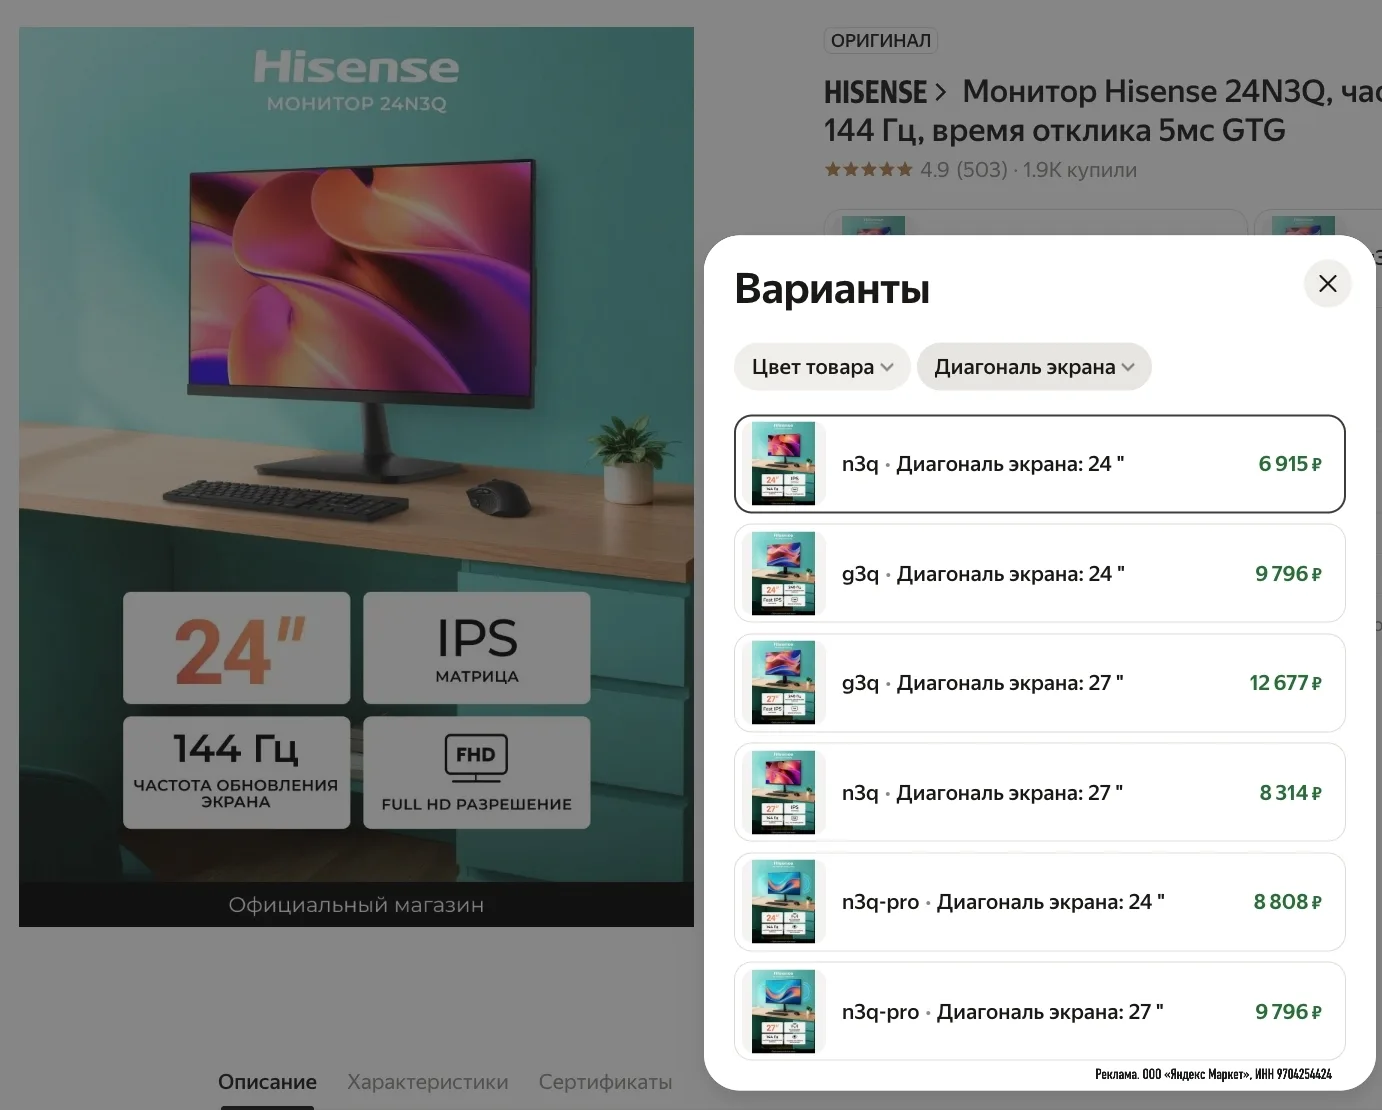The image size is (1382, 1110).
Task: Open the Диагональ экрана filter dropdown
Action: [1034, 367]
